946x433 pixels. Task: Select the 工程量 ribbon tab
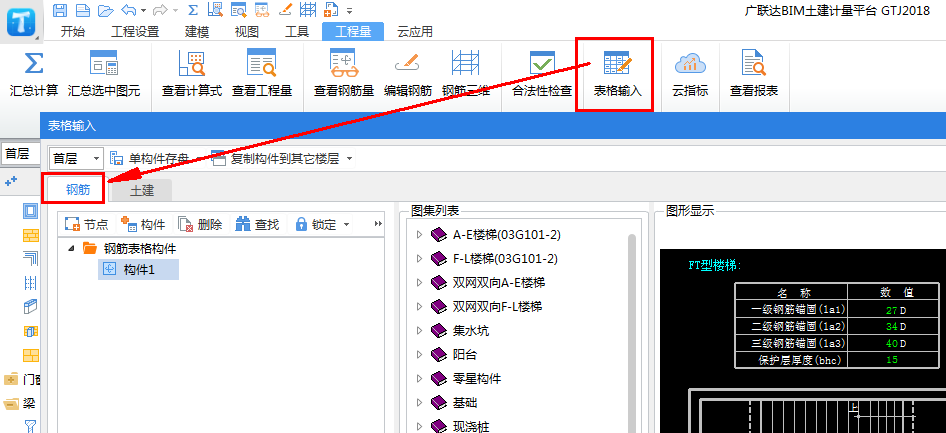click(353, 32)
